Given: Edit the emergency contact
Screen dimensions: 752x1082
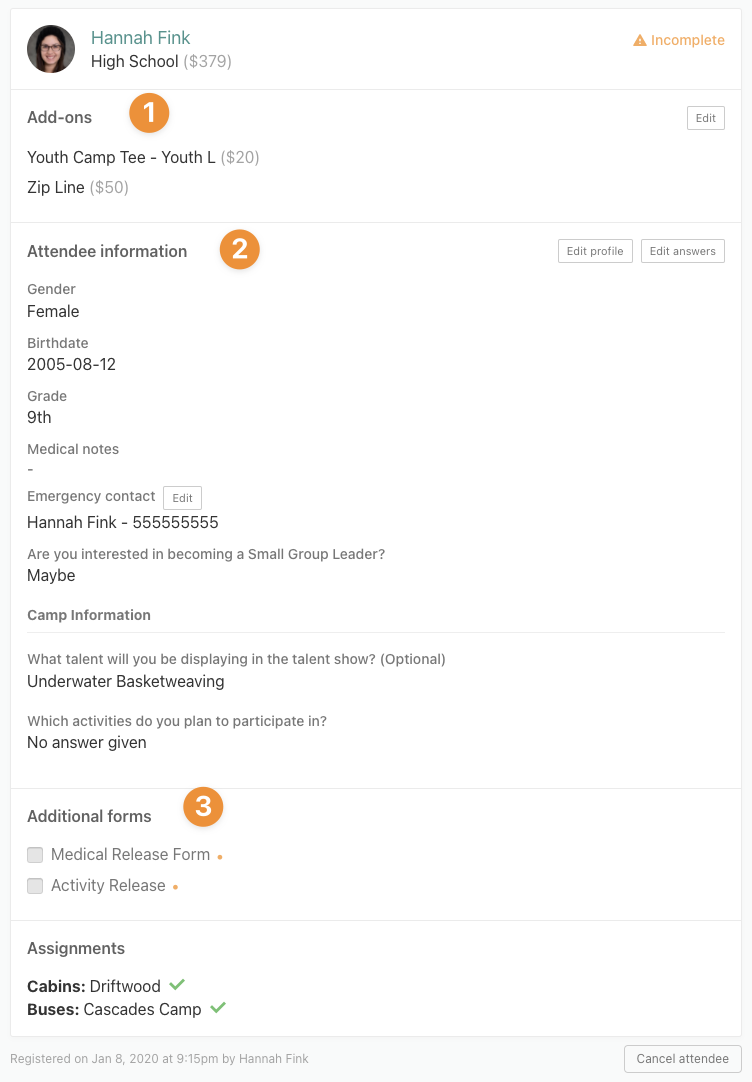Looking at the screenshot, I should click(x=182, y=498).
